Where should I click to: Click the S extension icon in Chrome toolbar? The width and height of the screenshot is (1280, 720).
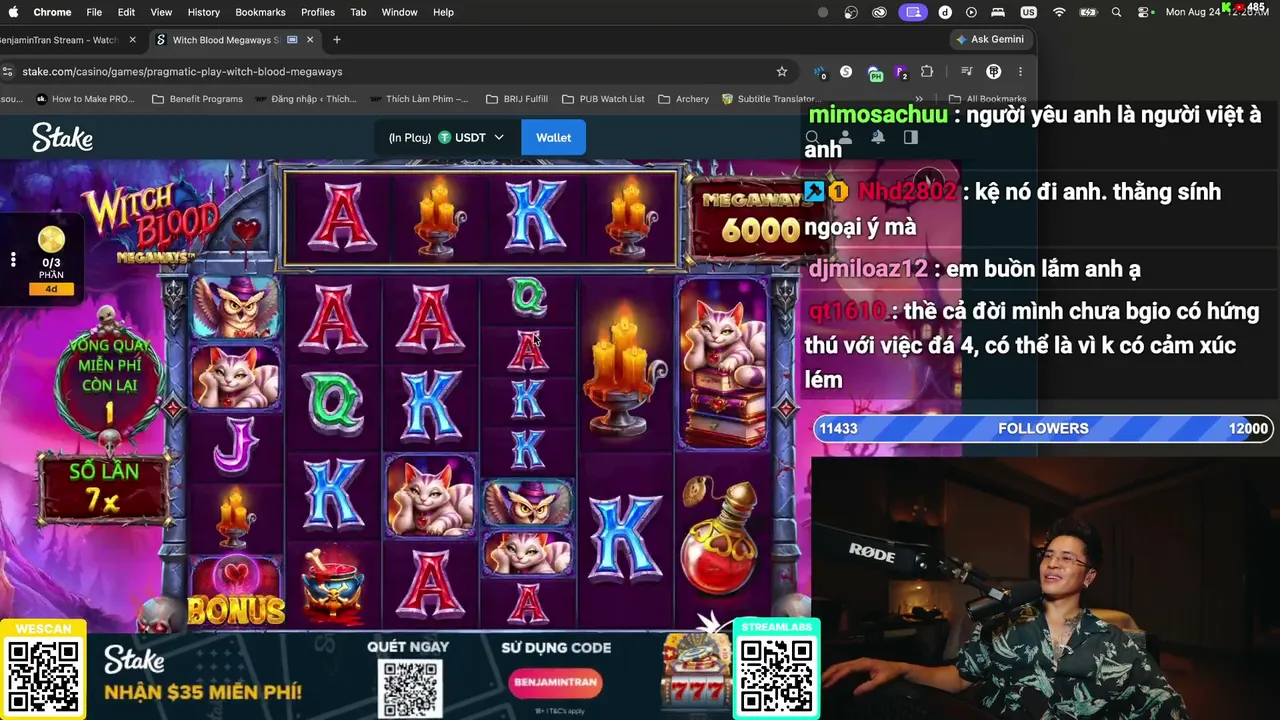[846, 71]
